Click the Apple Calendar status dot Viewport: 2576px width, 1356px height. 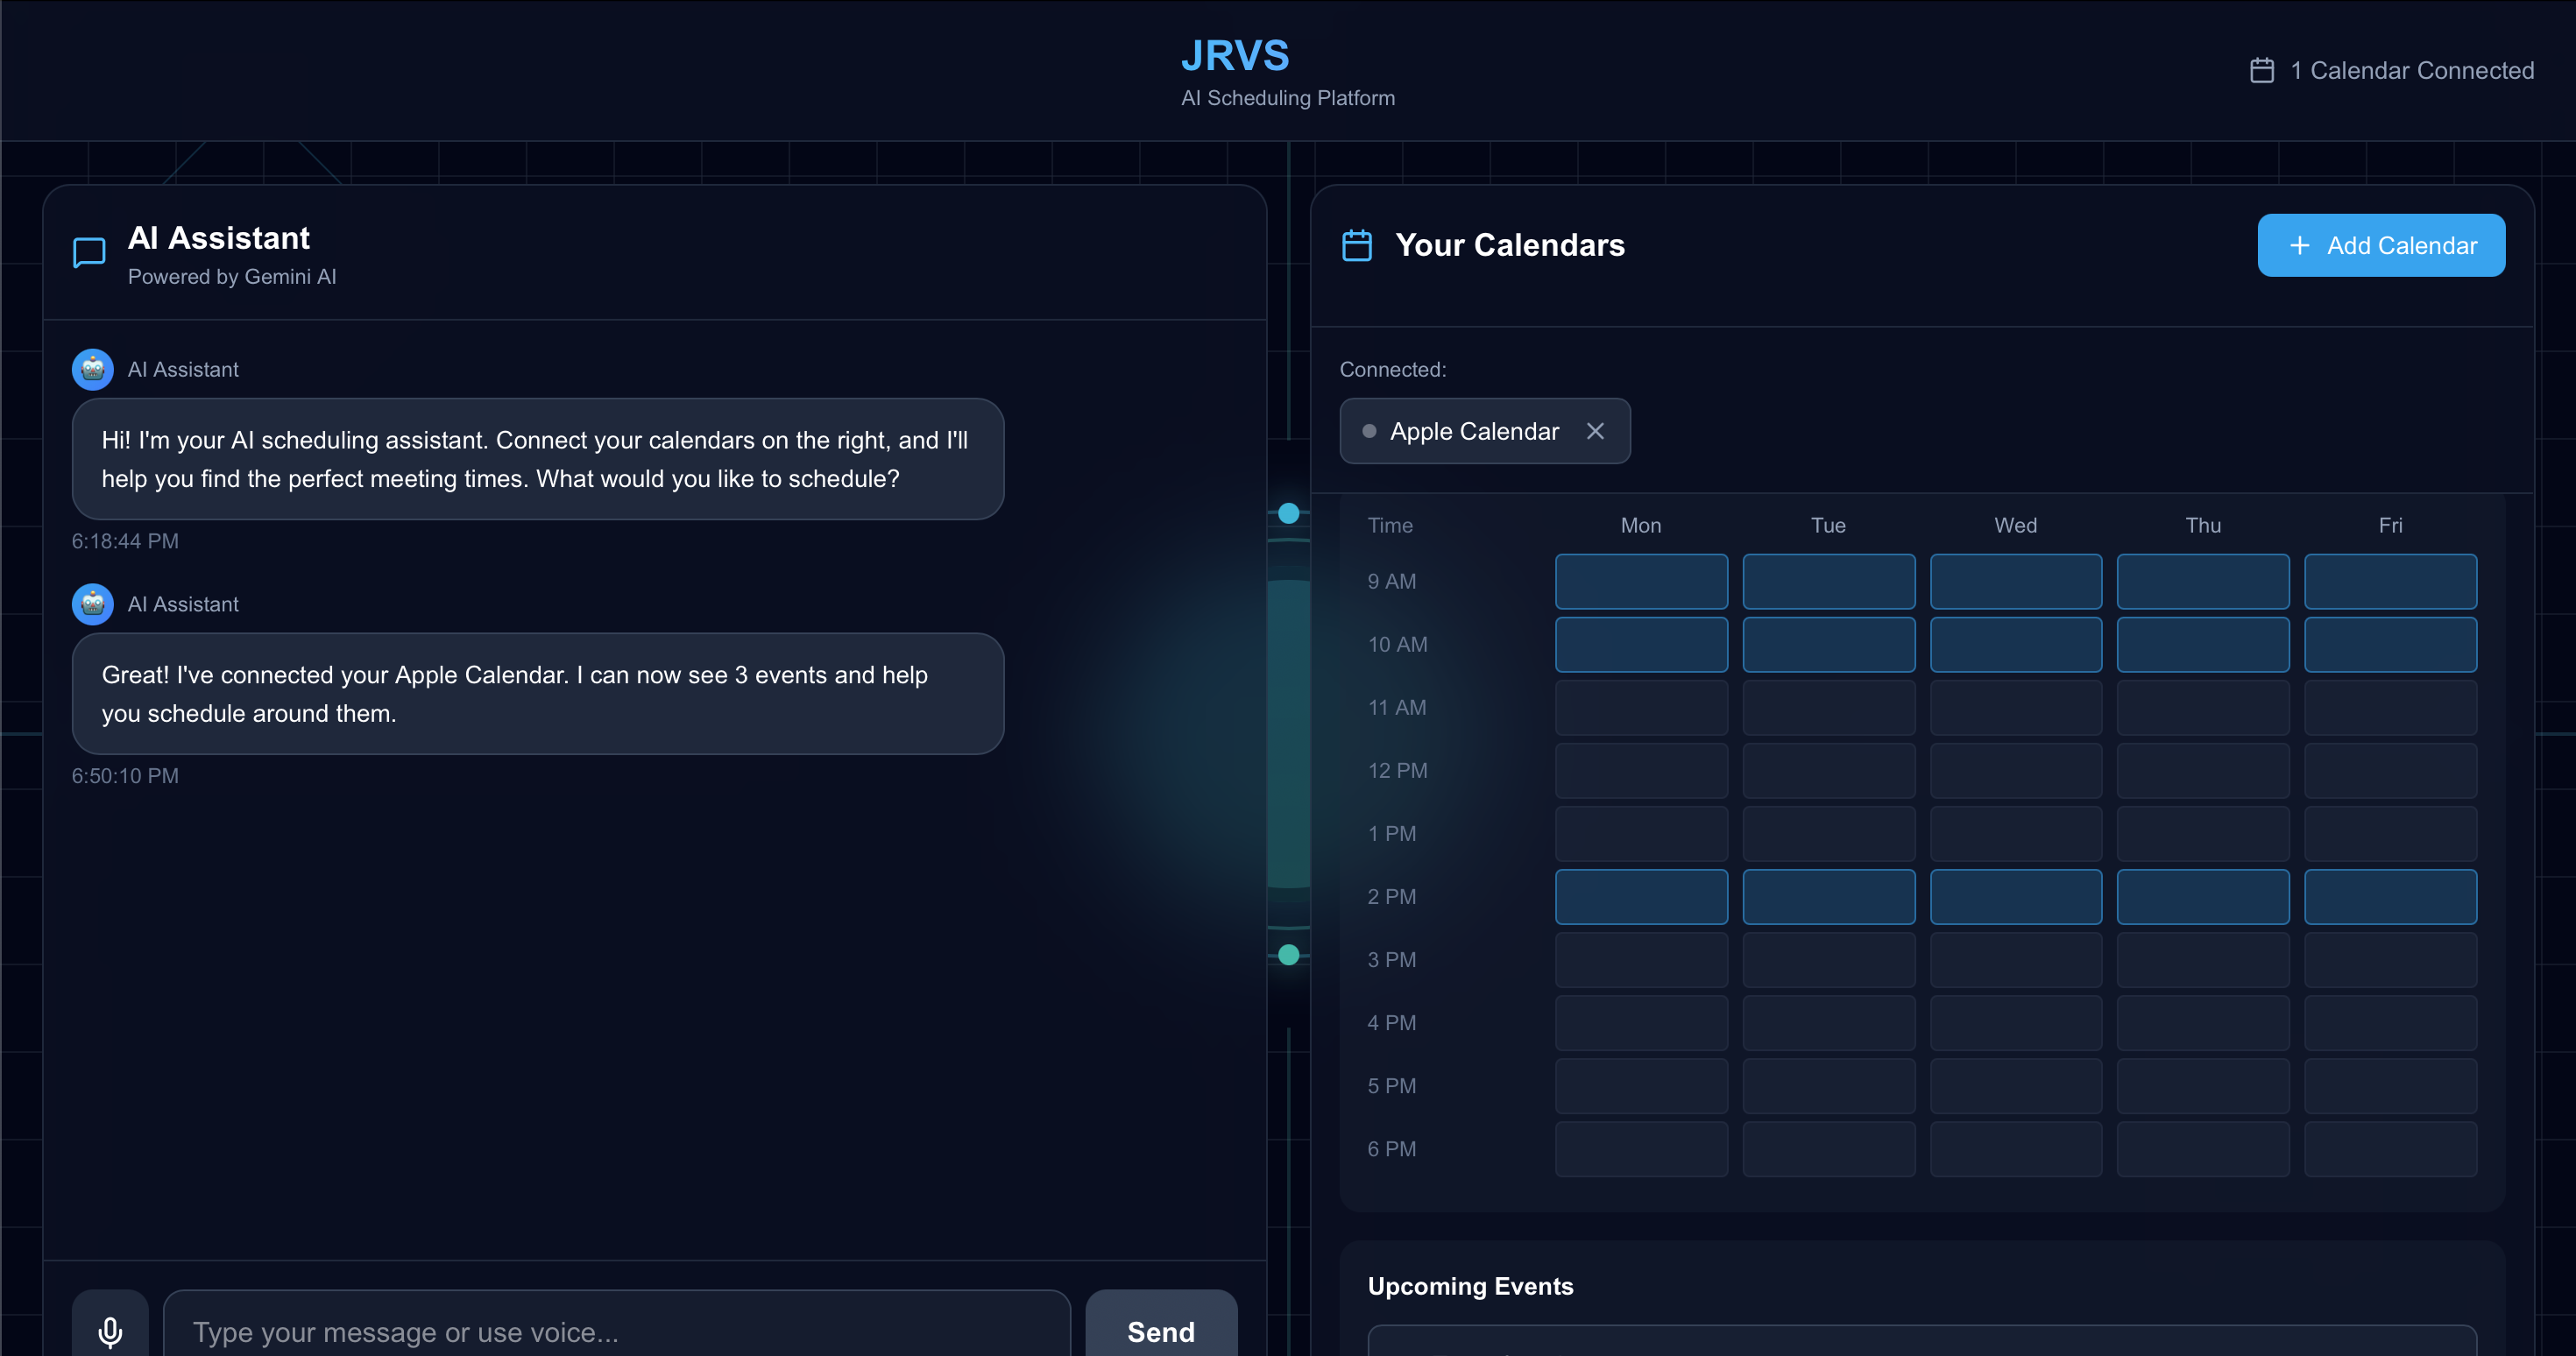(1369, 431)
